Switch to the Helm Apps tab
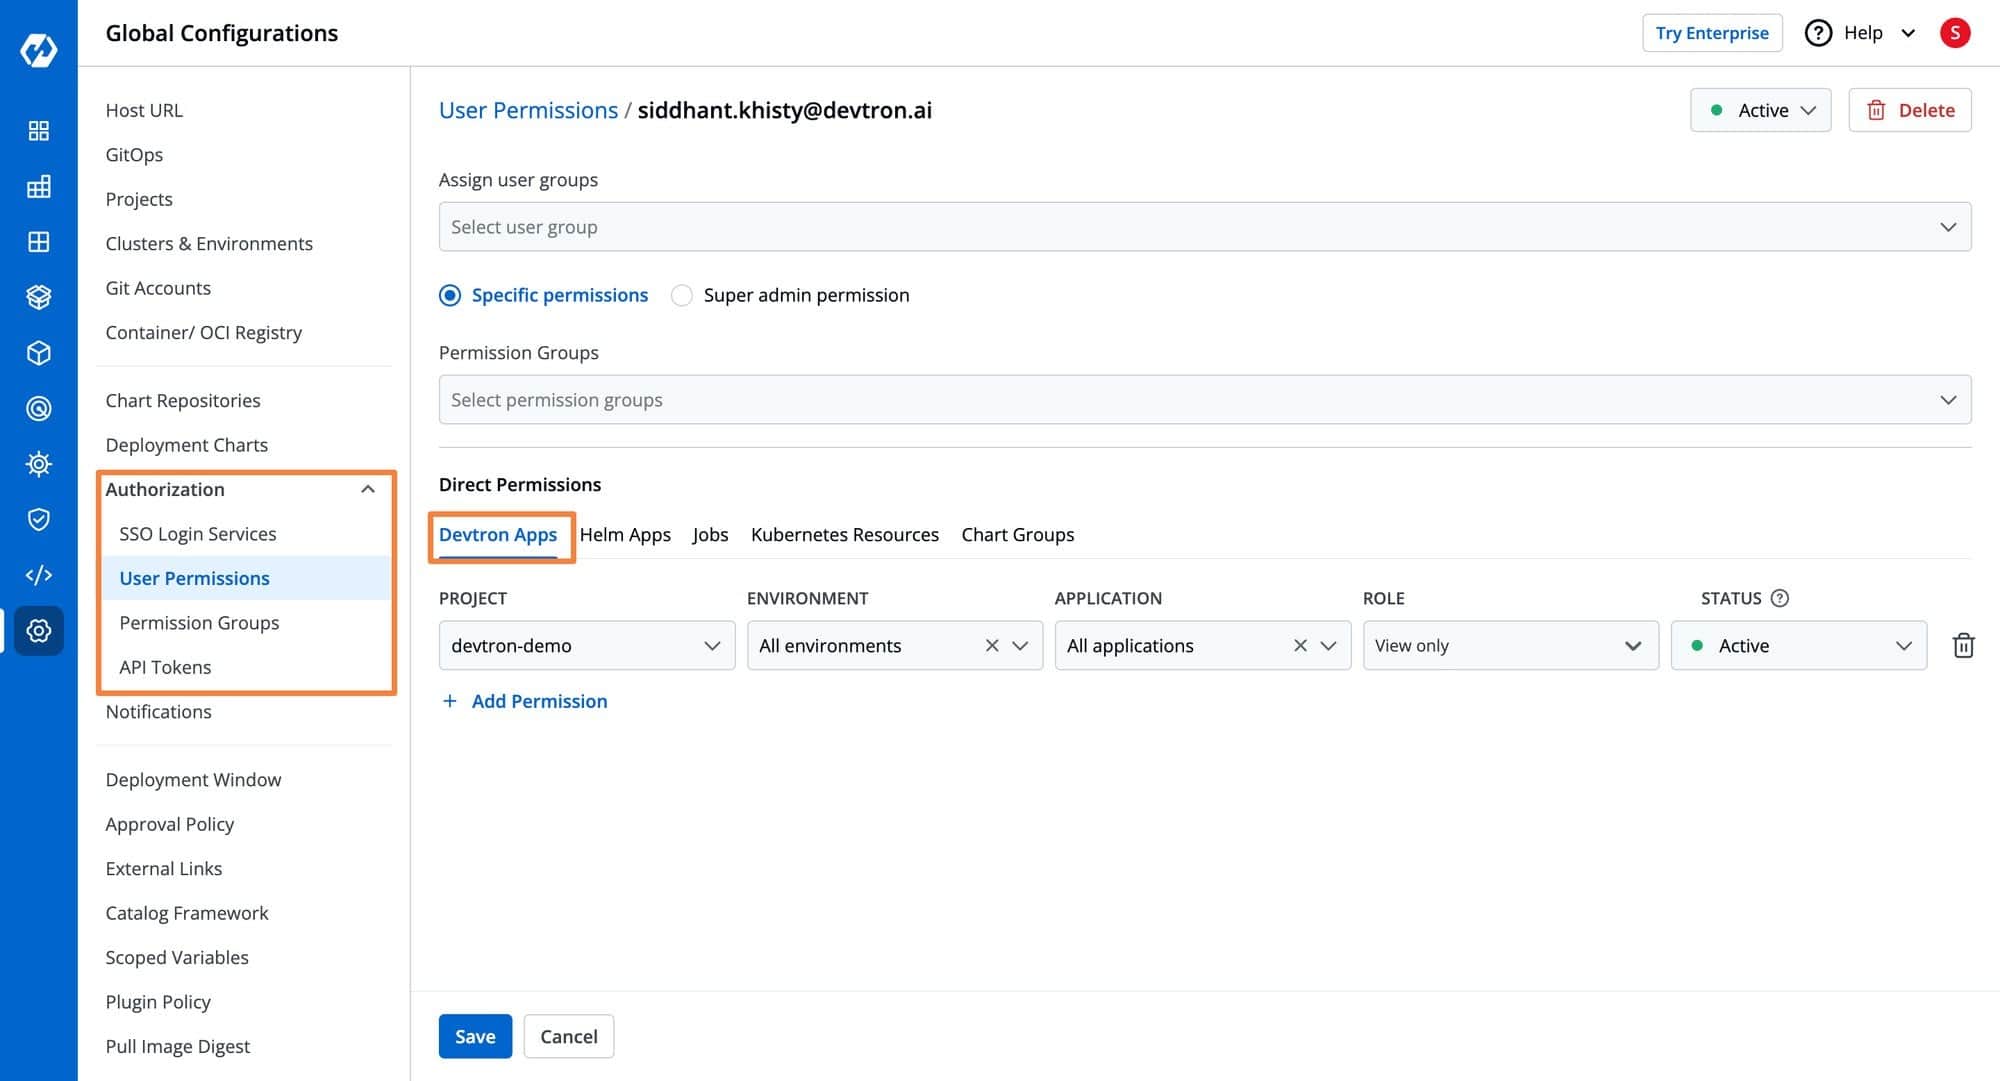 [625, 534]
